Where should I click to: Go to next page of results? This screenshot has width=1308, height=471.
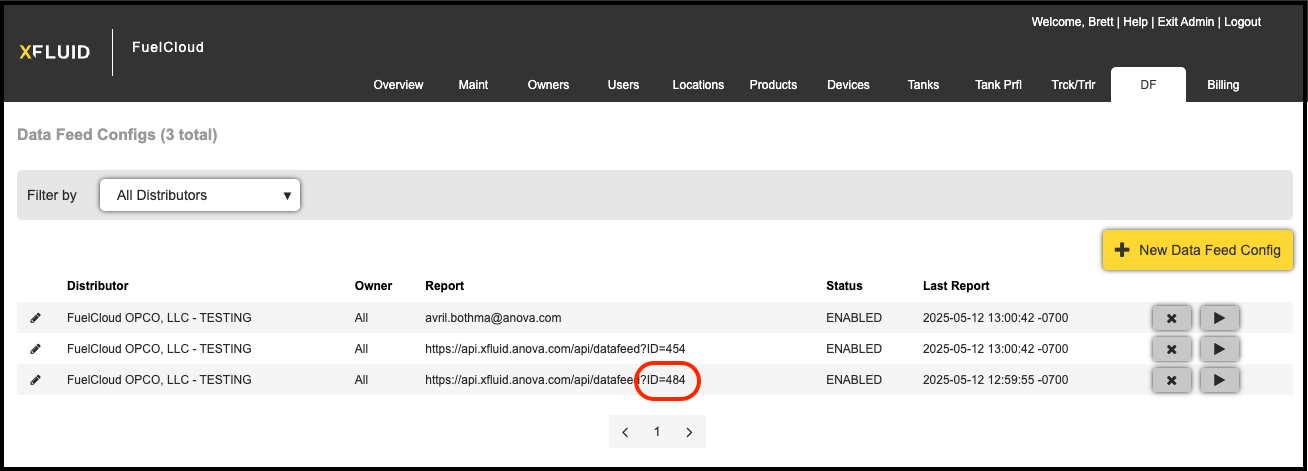pyautogui.click(x=689, y=432)
